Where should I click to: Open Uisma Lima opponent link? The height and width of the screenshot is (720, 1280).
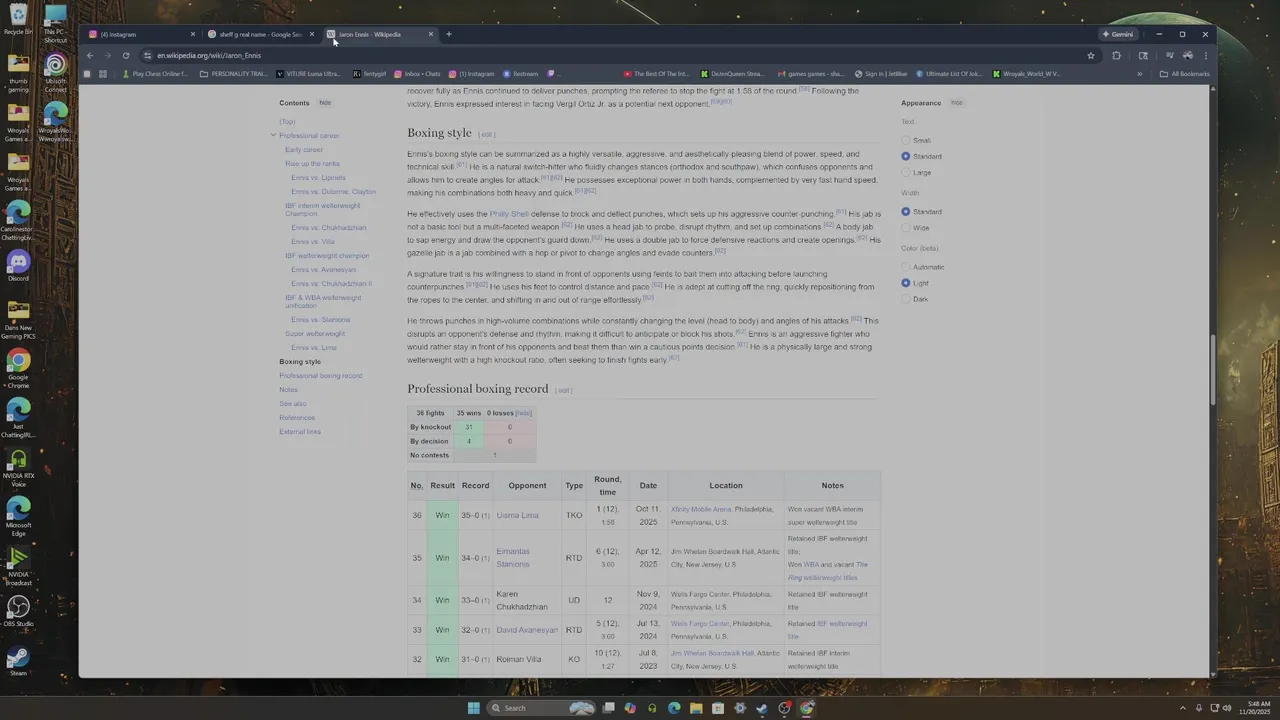517,515
